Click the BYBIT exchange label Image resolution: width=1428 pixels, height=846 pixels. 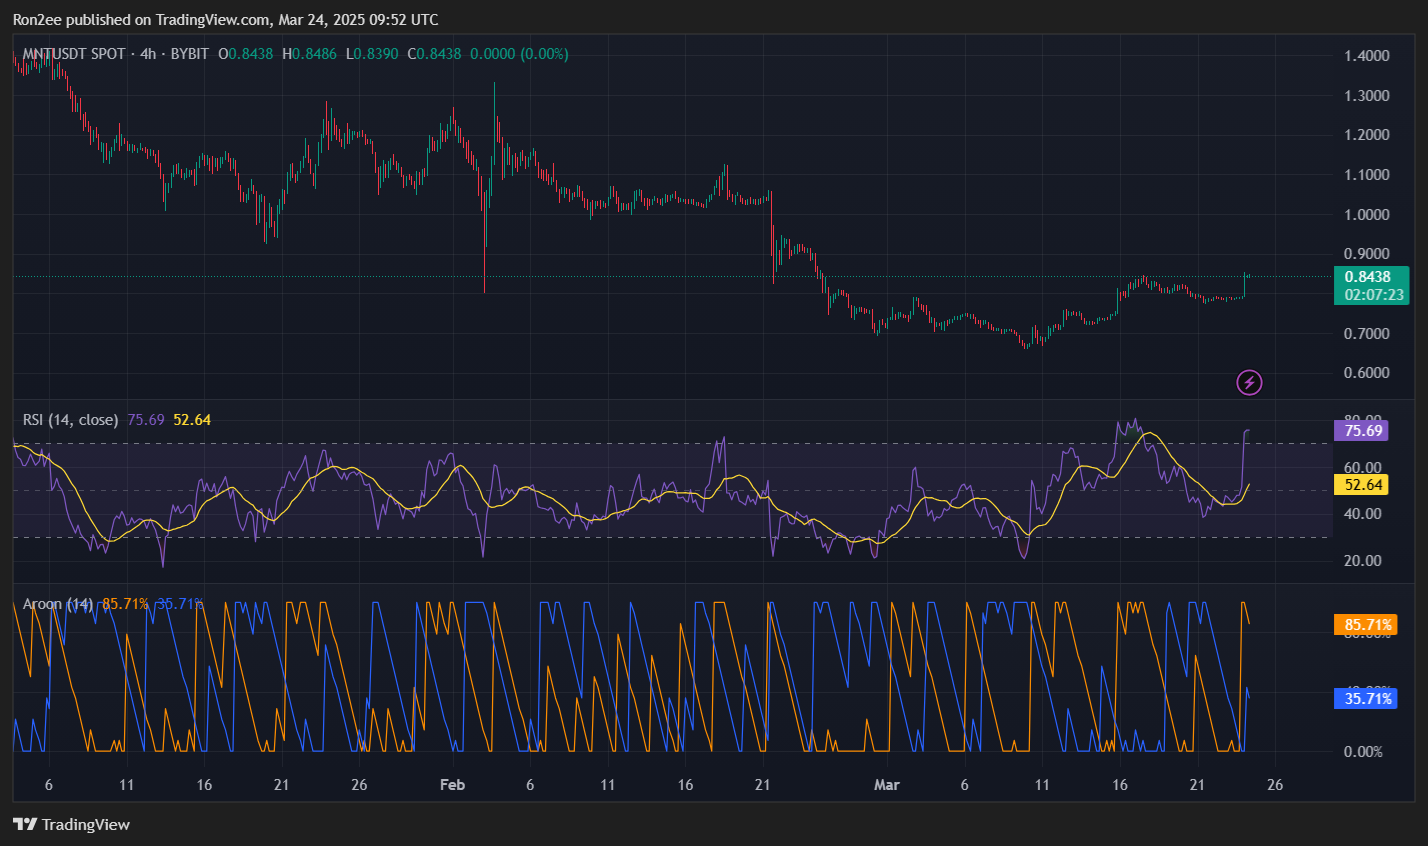coord(190,54)
